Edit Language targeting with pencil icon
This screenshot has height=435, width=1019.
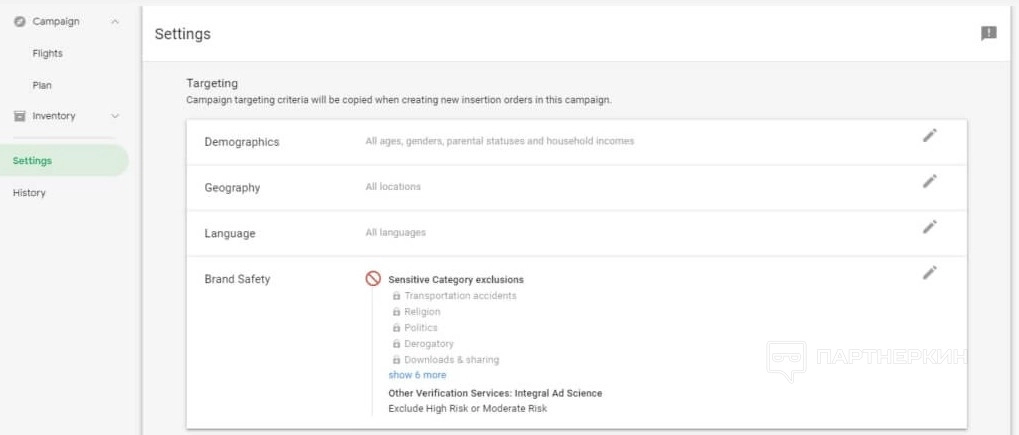tap(930, 227)
